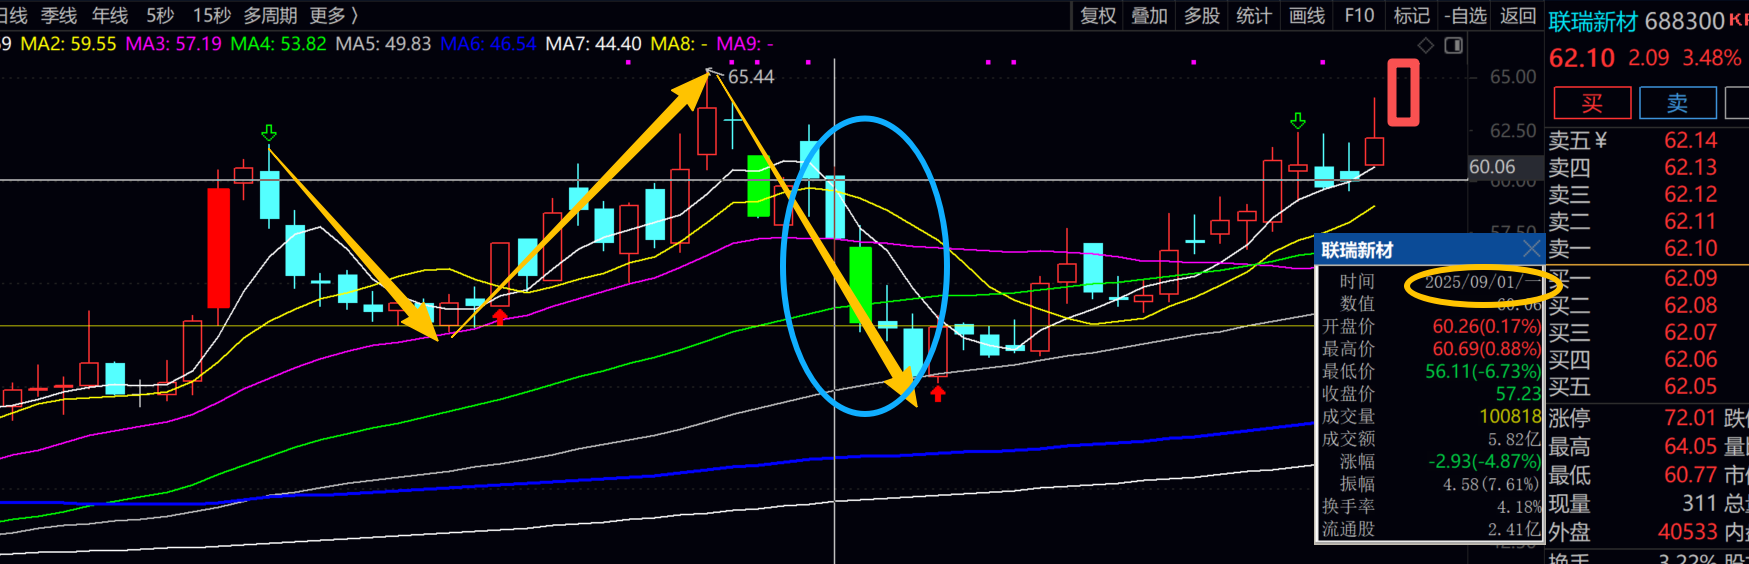Click the green down arrow signal near 62.50
This screenshot has height=564, width=1749.
point(1297,121)
